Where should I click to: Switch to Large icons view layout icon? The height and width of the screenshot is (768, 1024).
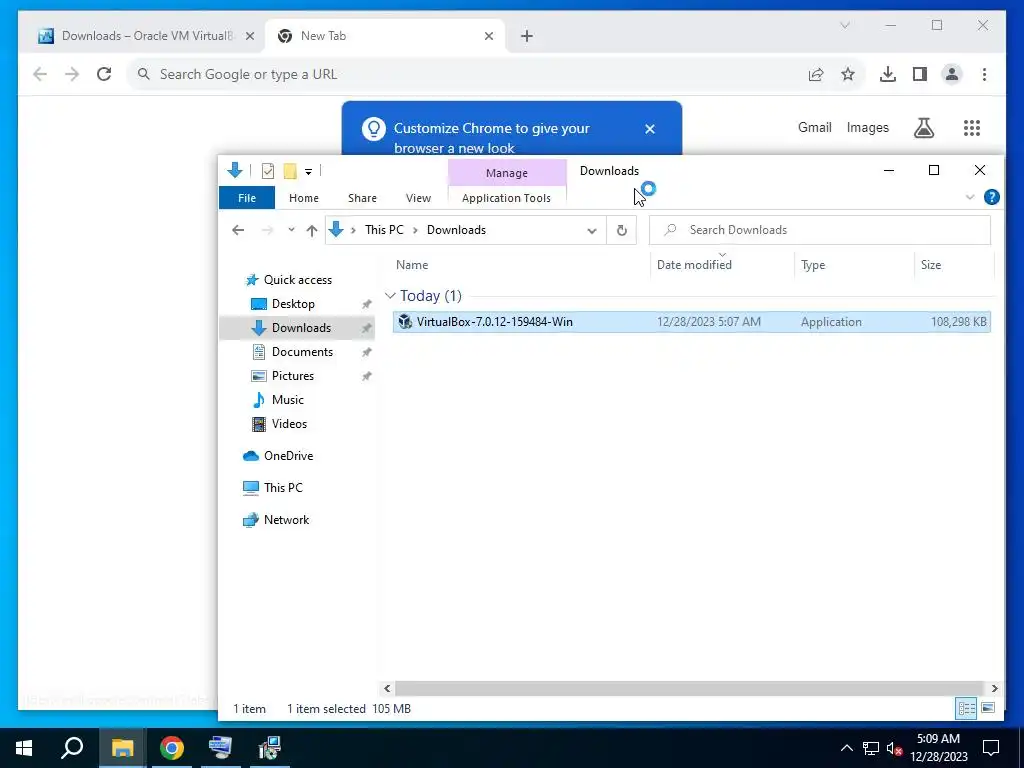(988, 708)
